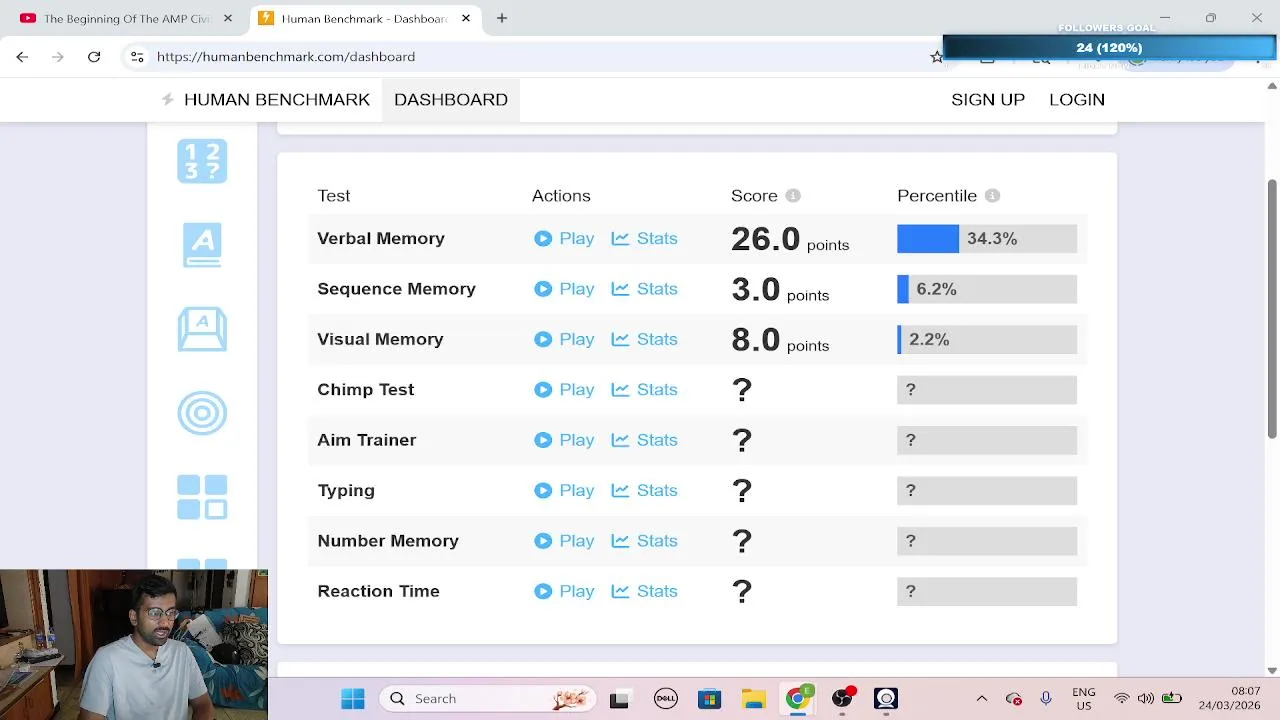Click Visual Memory 2.2% percentile bar

[987, 339]
